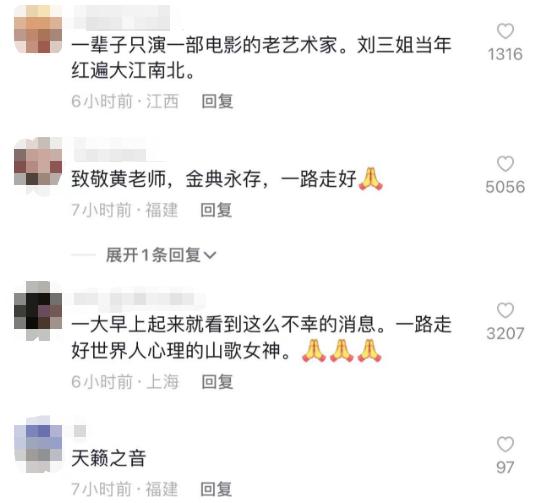This screenshot has height=503, width=542.
Task: Reply to the 天籁之音 comment
Action: tap(216, 489)
